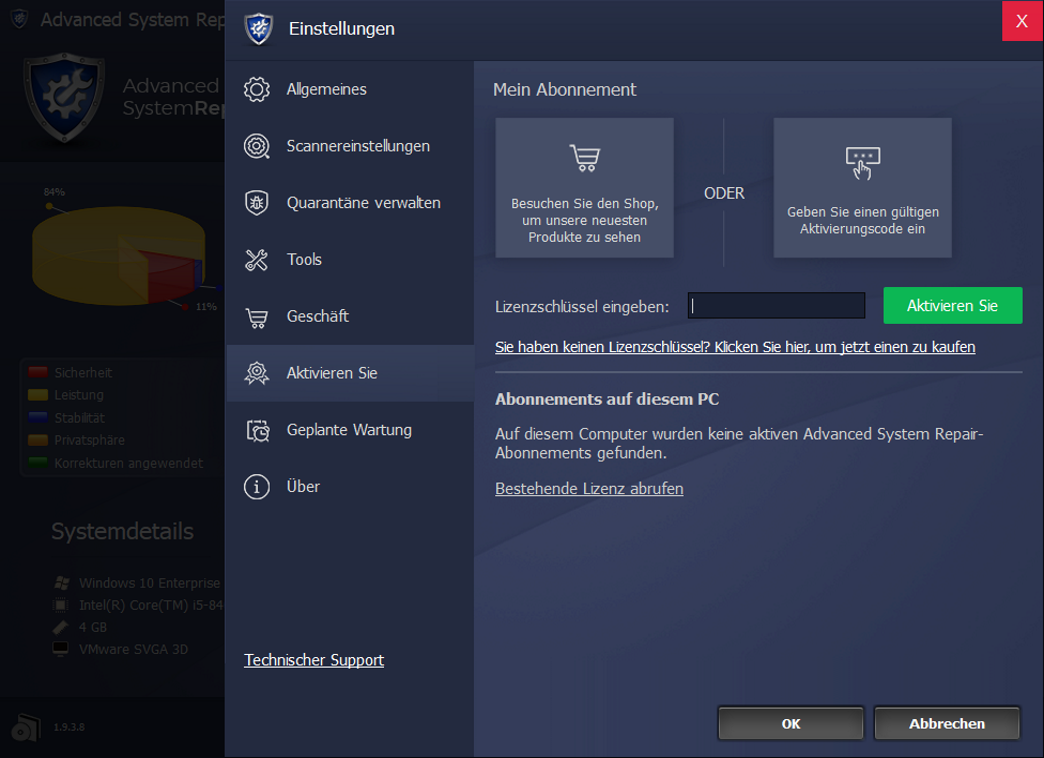Click the shopping cart icon beside Geschäft
This screenshot has height=758, width=1044.
(256, 317)
